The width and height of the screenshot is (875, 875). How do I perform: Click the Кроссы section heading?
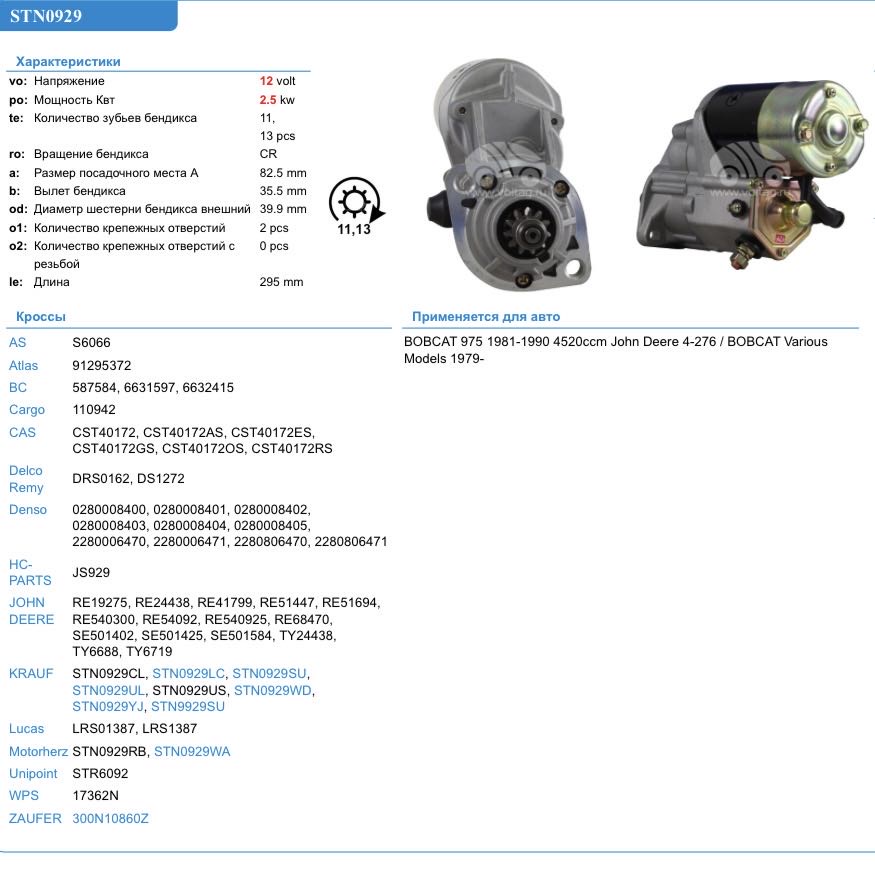coord(41,317)
